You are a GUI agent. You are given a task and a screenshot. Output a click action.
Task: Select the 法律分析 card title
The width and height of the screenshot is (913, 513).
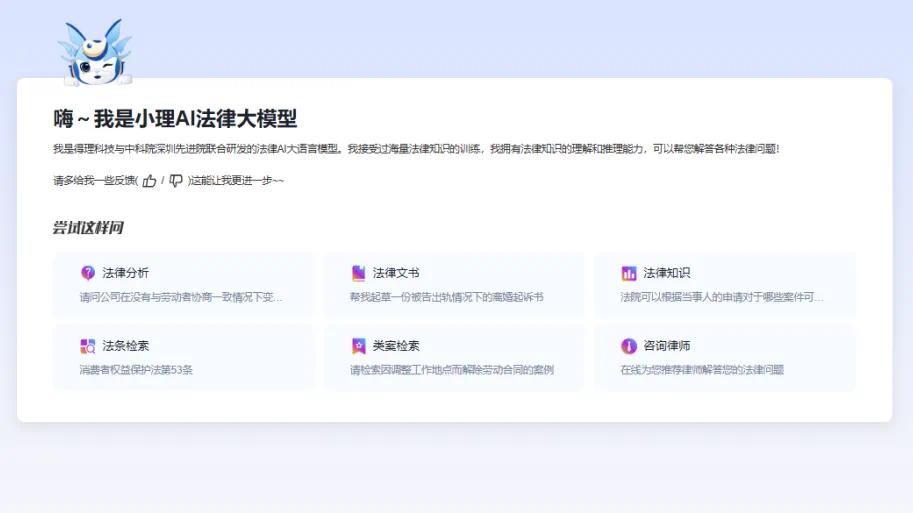point(125,273)
